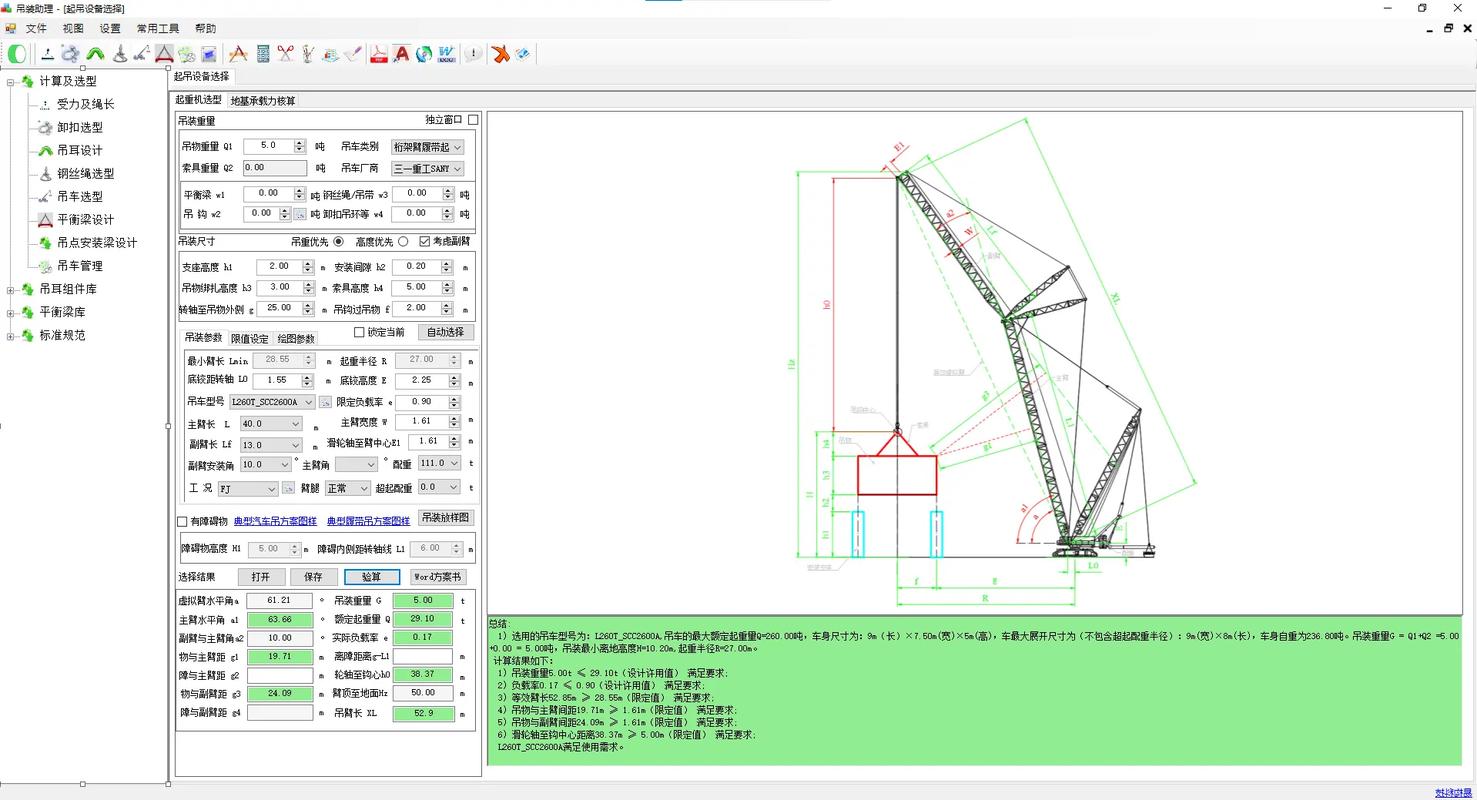Open the 吊车类别 dropdown

click(428, 147)
